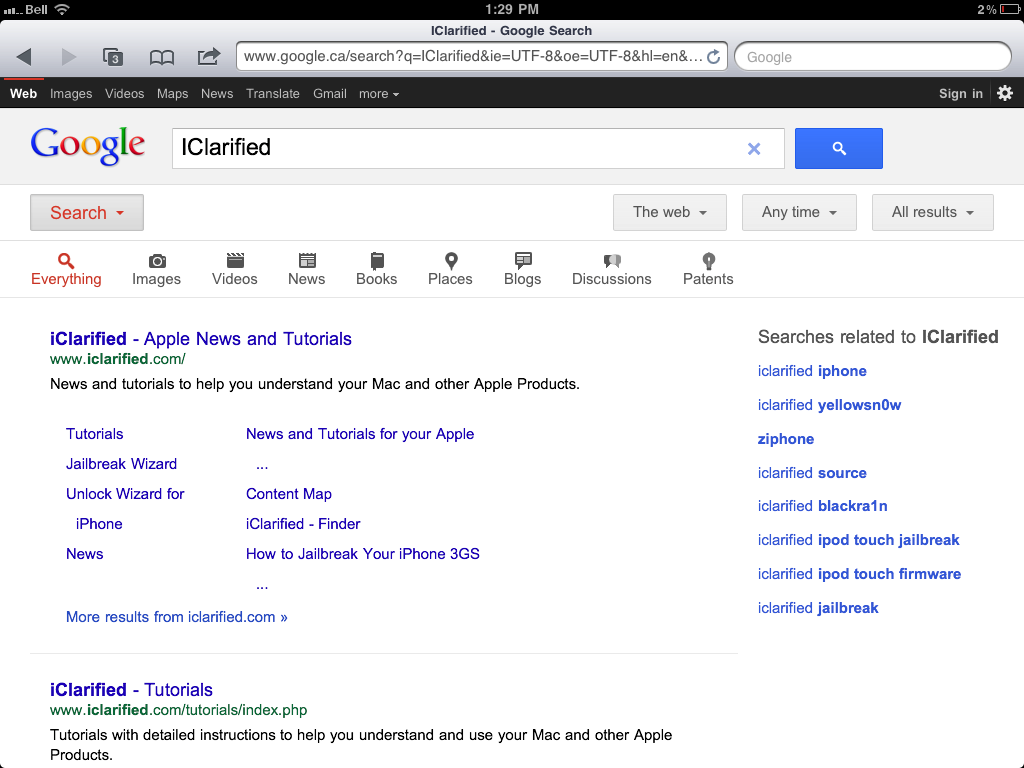This screenshot has height=768, width=1024.
Task: Open the 'Any time' dropdown
Action: pyautogui.click(x=799, y=212)
